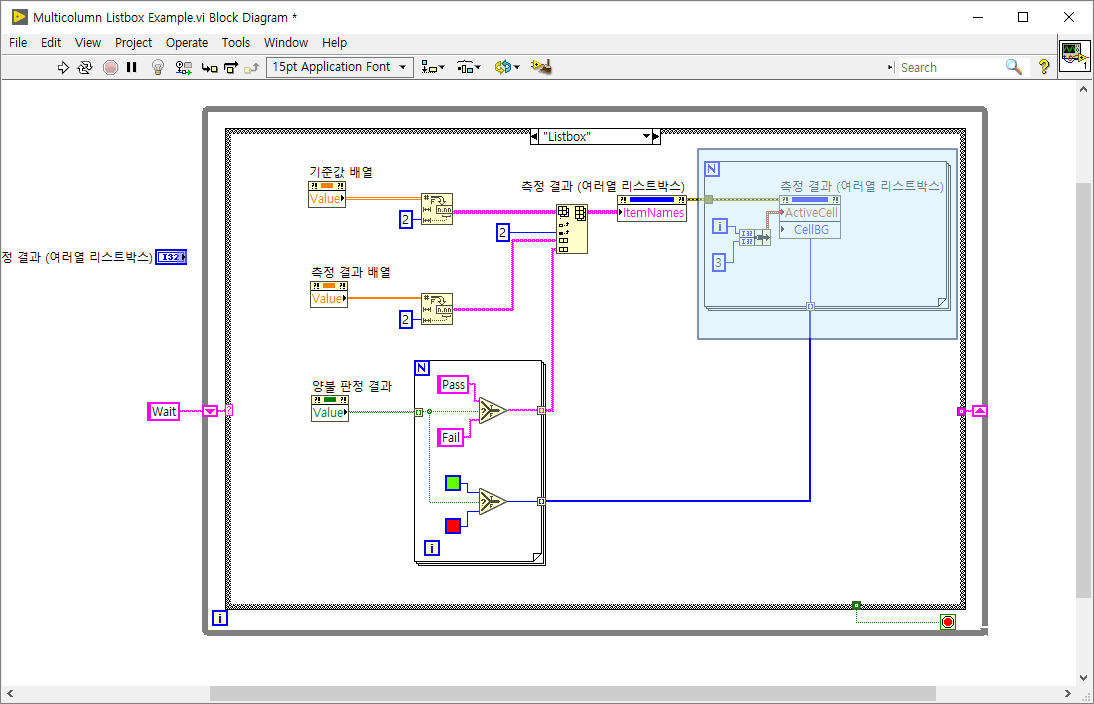Viewport: 1094px width, 704px height.
Task: Click the Wait string constant
Action: click(x=164, y=412)
